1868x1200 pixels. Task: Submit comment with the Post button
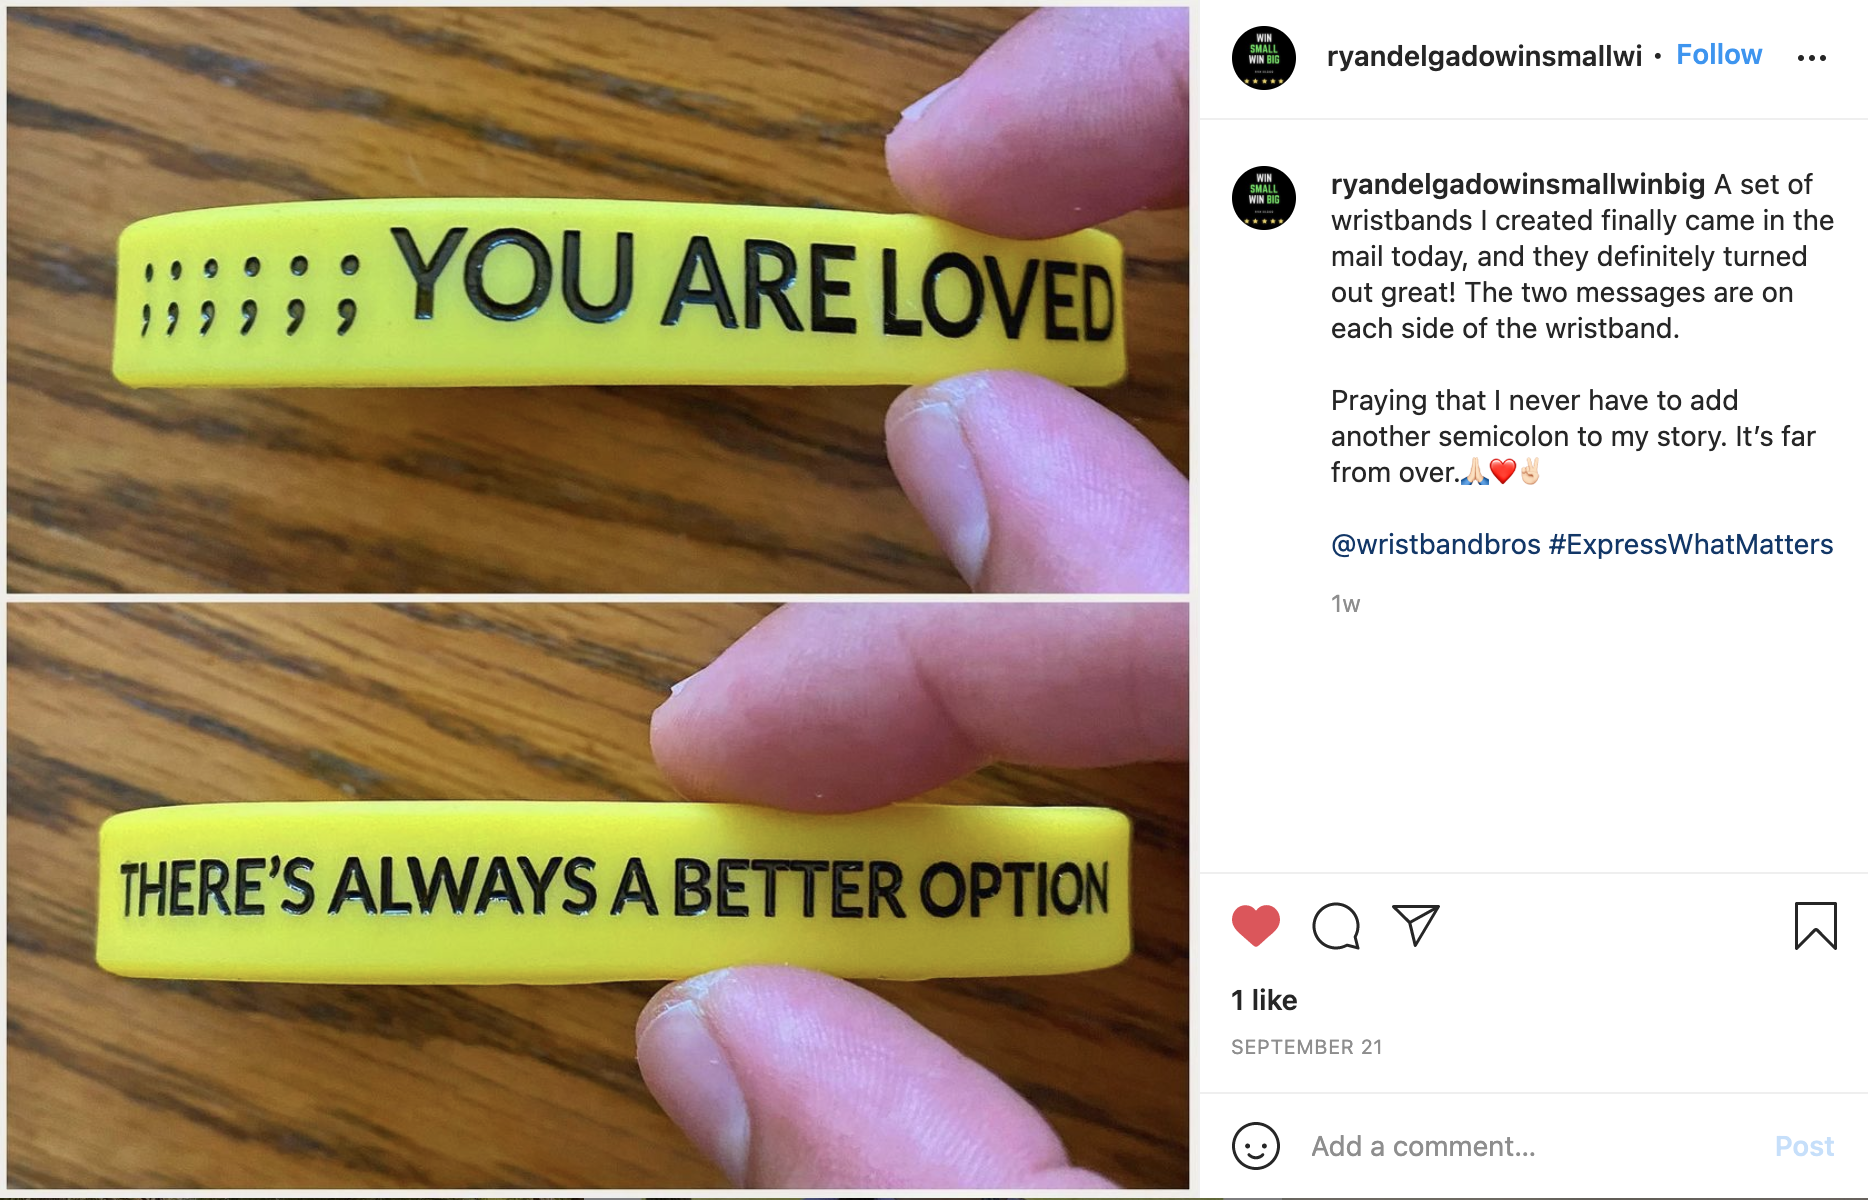1804,1146
